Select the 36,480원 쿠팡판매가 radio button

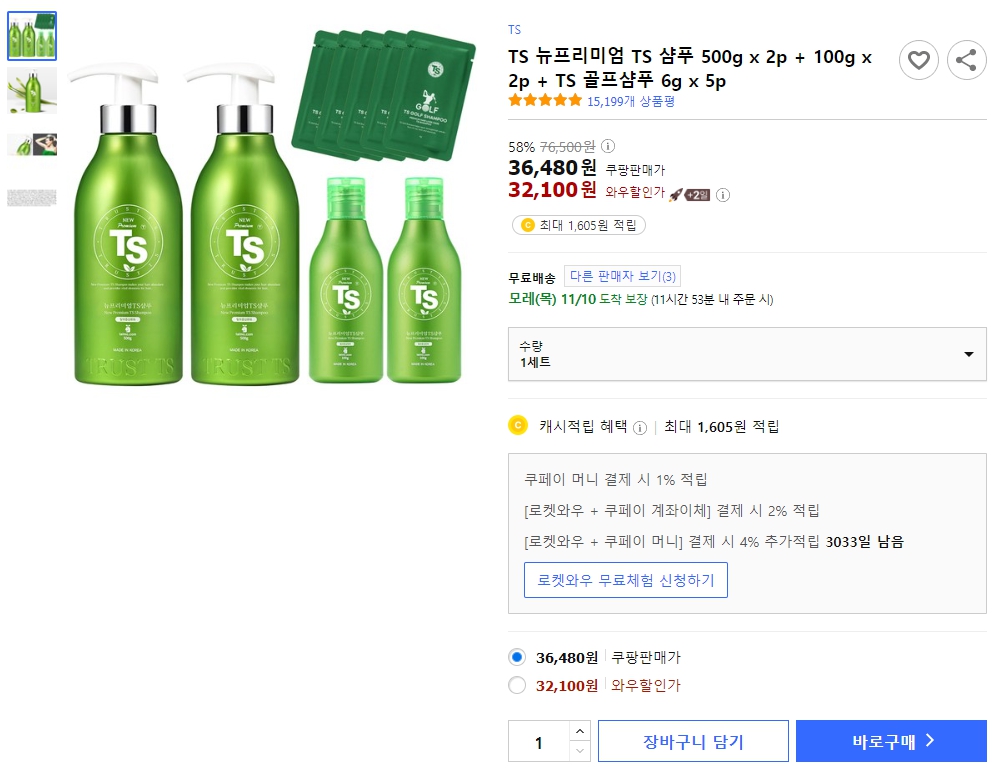click(x=518, y=656)
